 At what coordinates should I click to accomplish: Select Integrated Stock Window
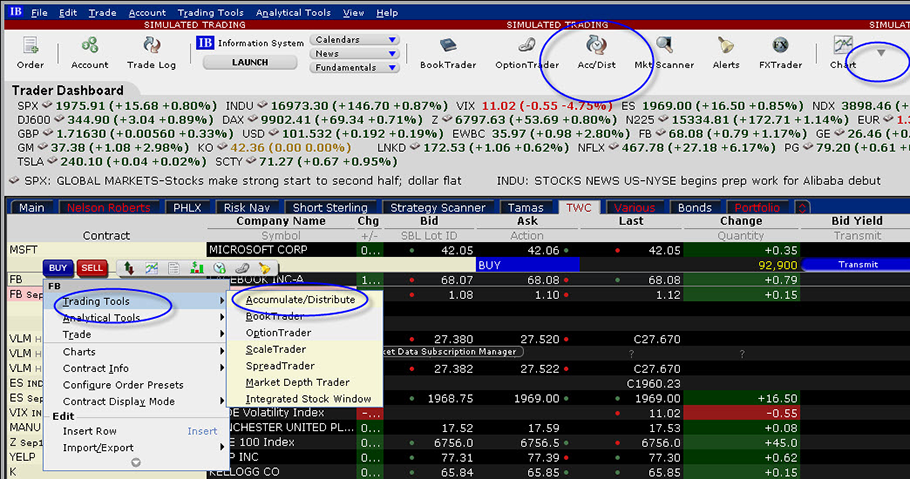(x=308, y=399)
